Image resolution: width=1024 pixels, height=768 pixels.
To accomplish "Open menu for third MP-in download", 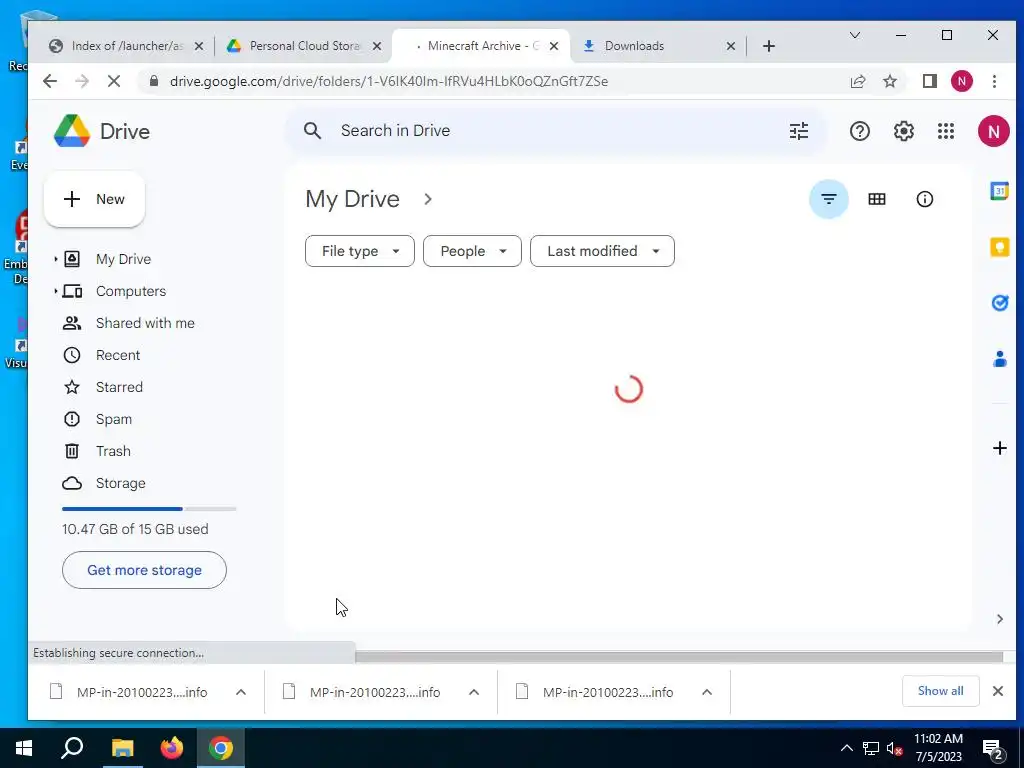I will (x=707, y=692).
